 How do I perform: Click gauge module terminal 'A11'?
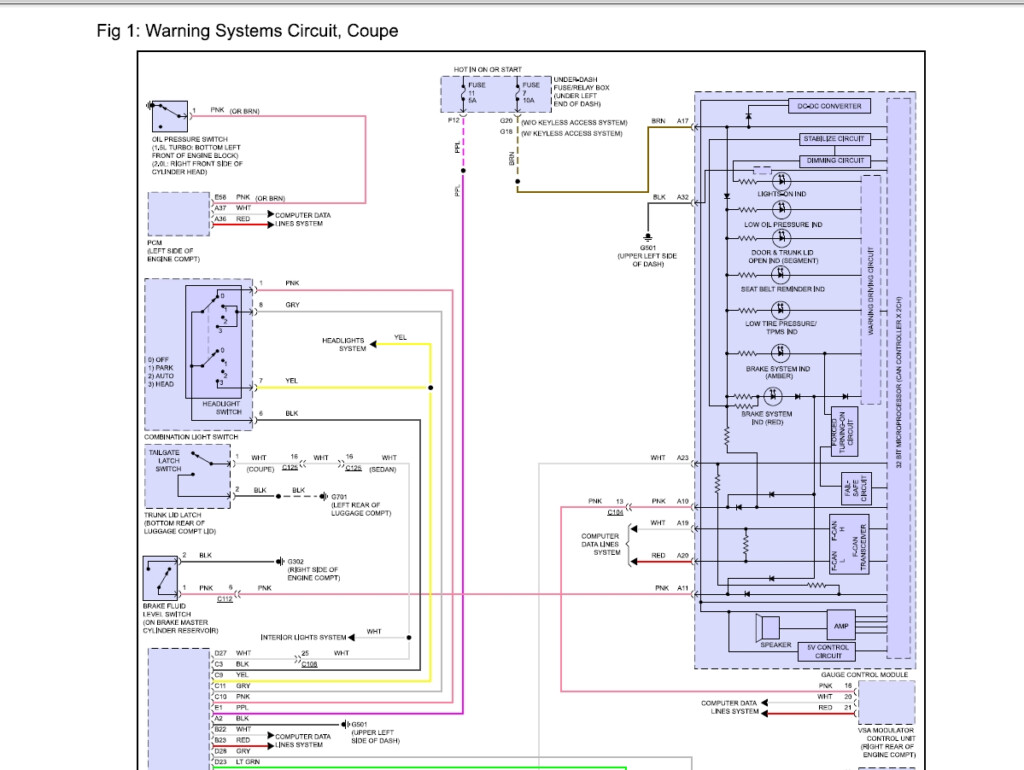tap(682, 588)
